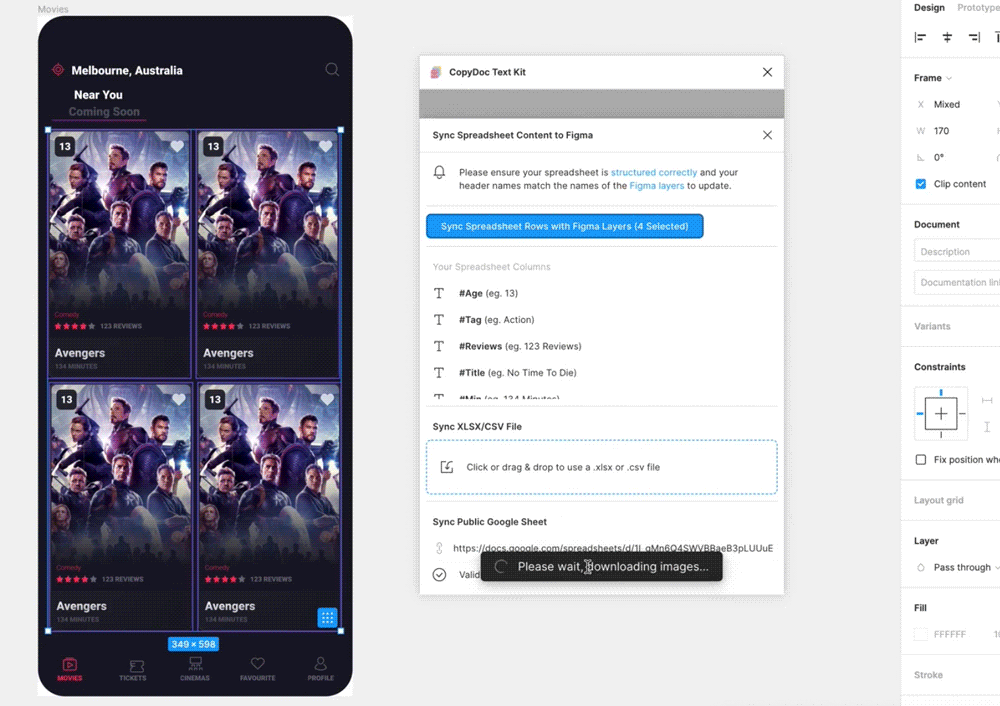Open the 'structured correctly' link
The image size is (1000, 706).
[x=654, y=172]
